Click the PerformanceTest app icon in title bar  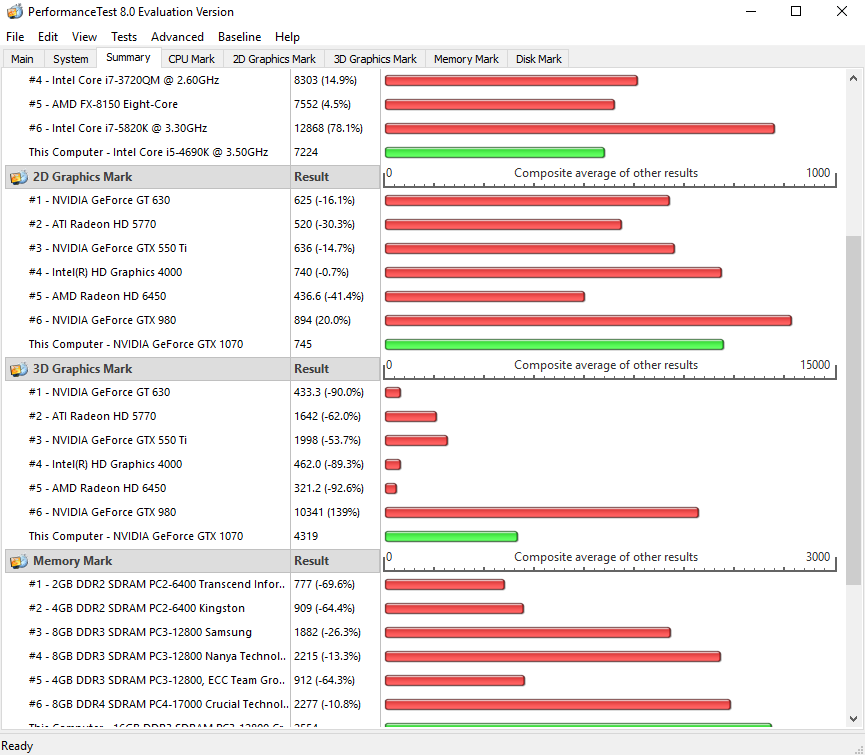pyautogui.click(x=15, y=12)
